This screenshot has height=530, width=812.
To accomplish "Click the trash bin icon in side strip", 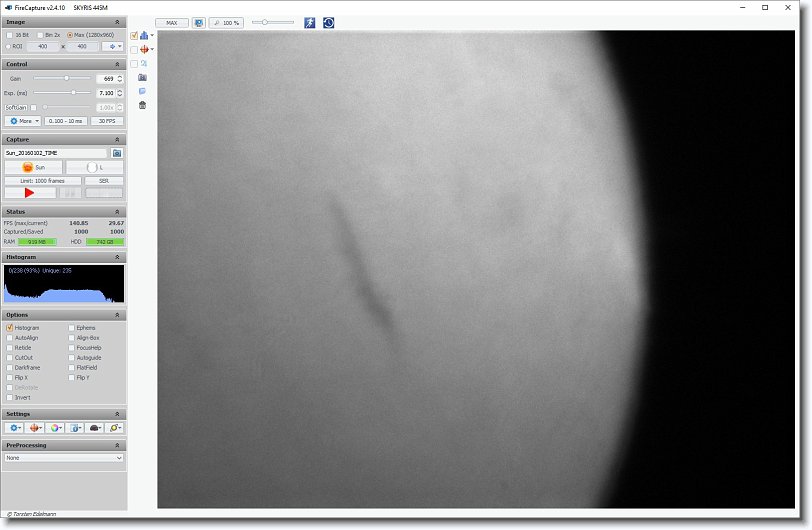I will (142, 105).
